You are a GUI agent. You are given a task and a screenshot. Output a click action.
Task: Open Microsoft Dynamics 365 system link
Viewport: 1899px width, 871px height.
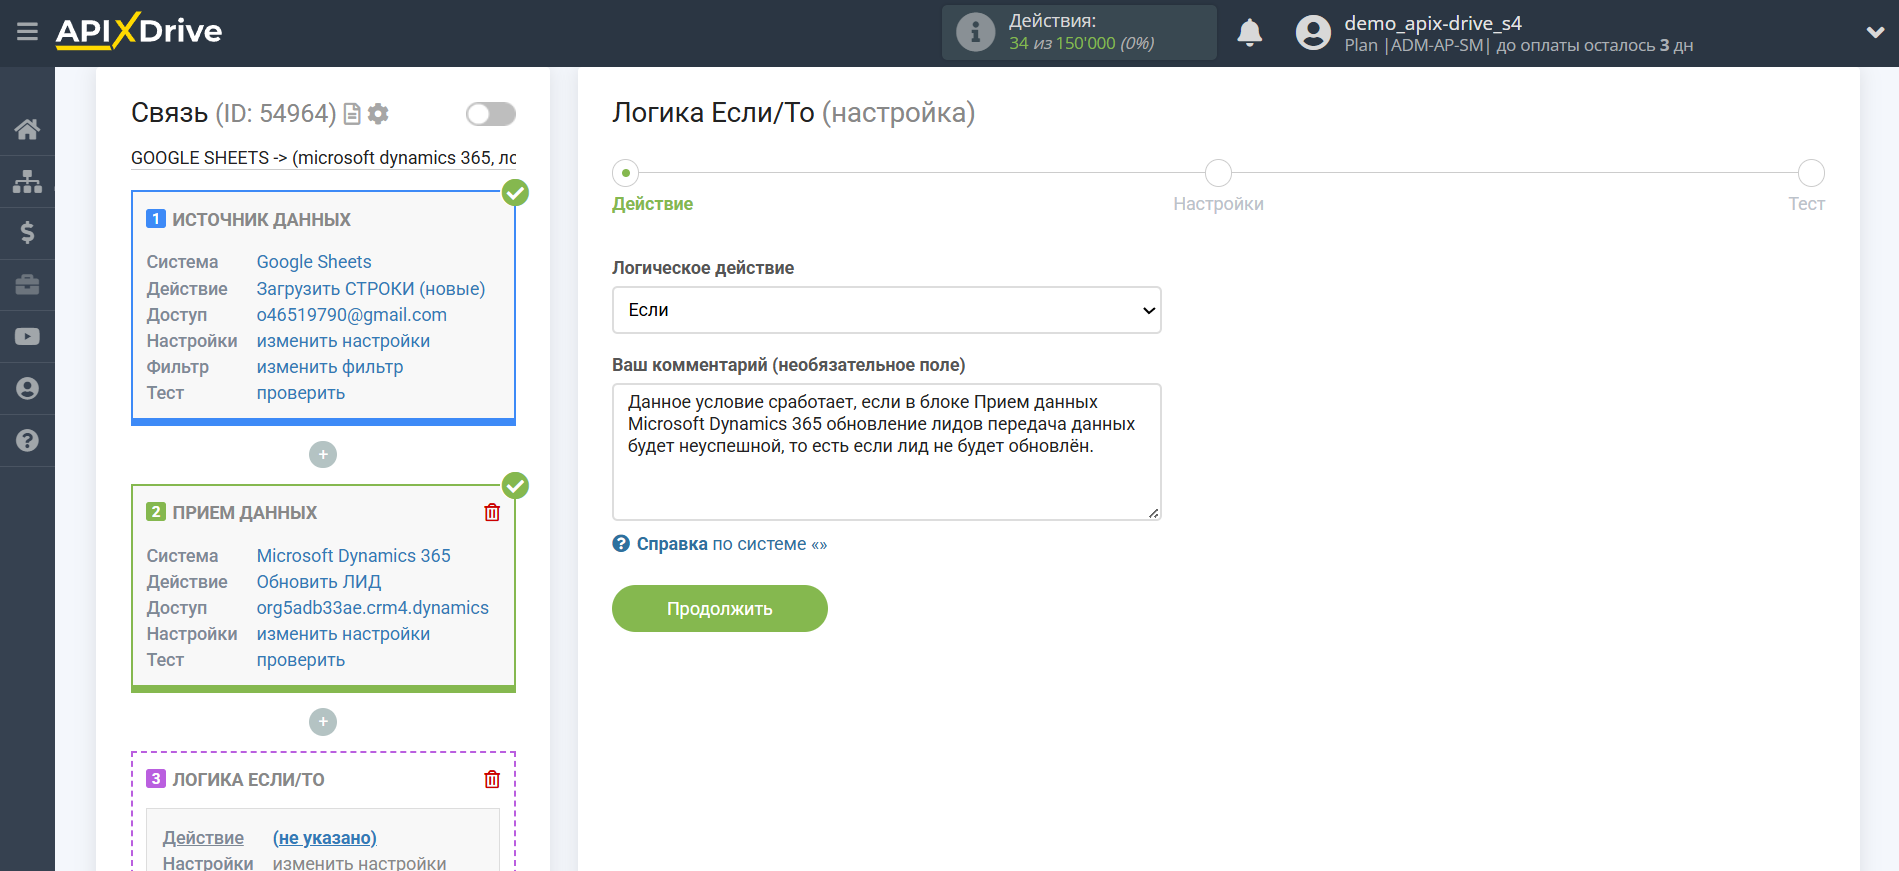pyautogui.click(x=354, y=556)
